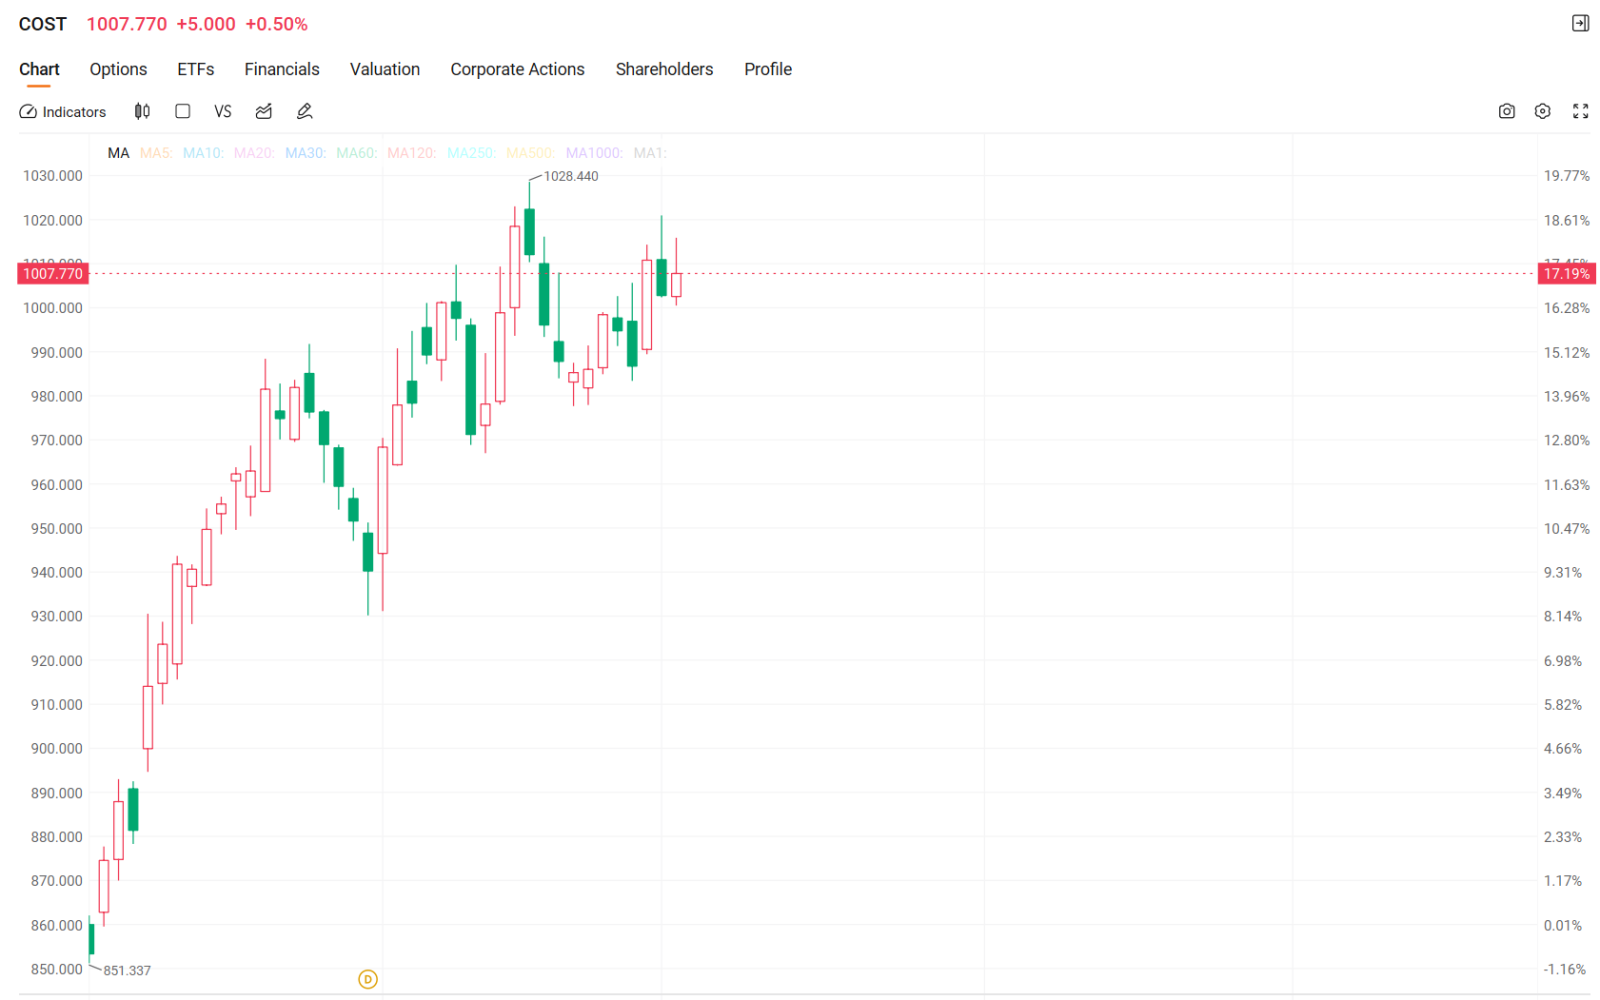Click the red 17.19% percent tag
The width and height of the screenshot is (1600, 1000).
pyautogui.click(x=1567, y=274)
